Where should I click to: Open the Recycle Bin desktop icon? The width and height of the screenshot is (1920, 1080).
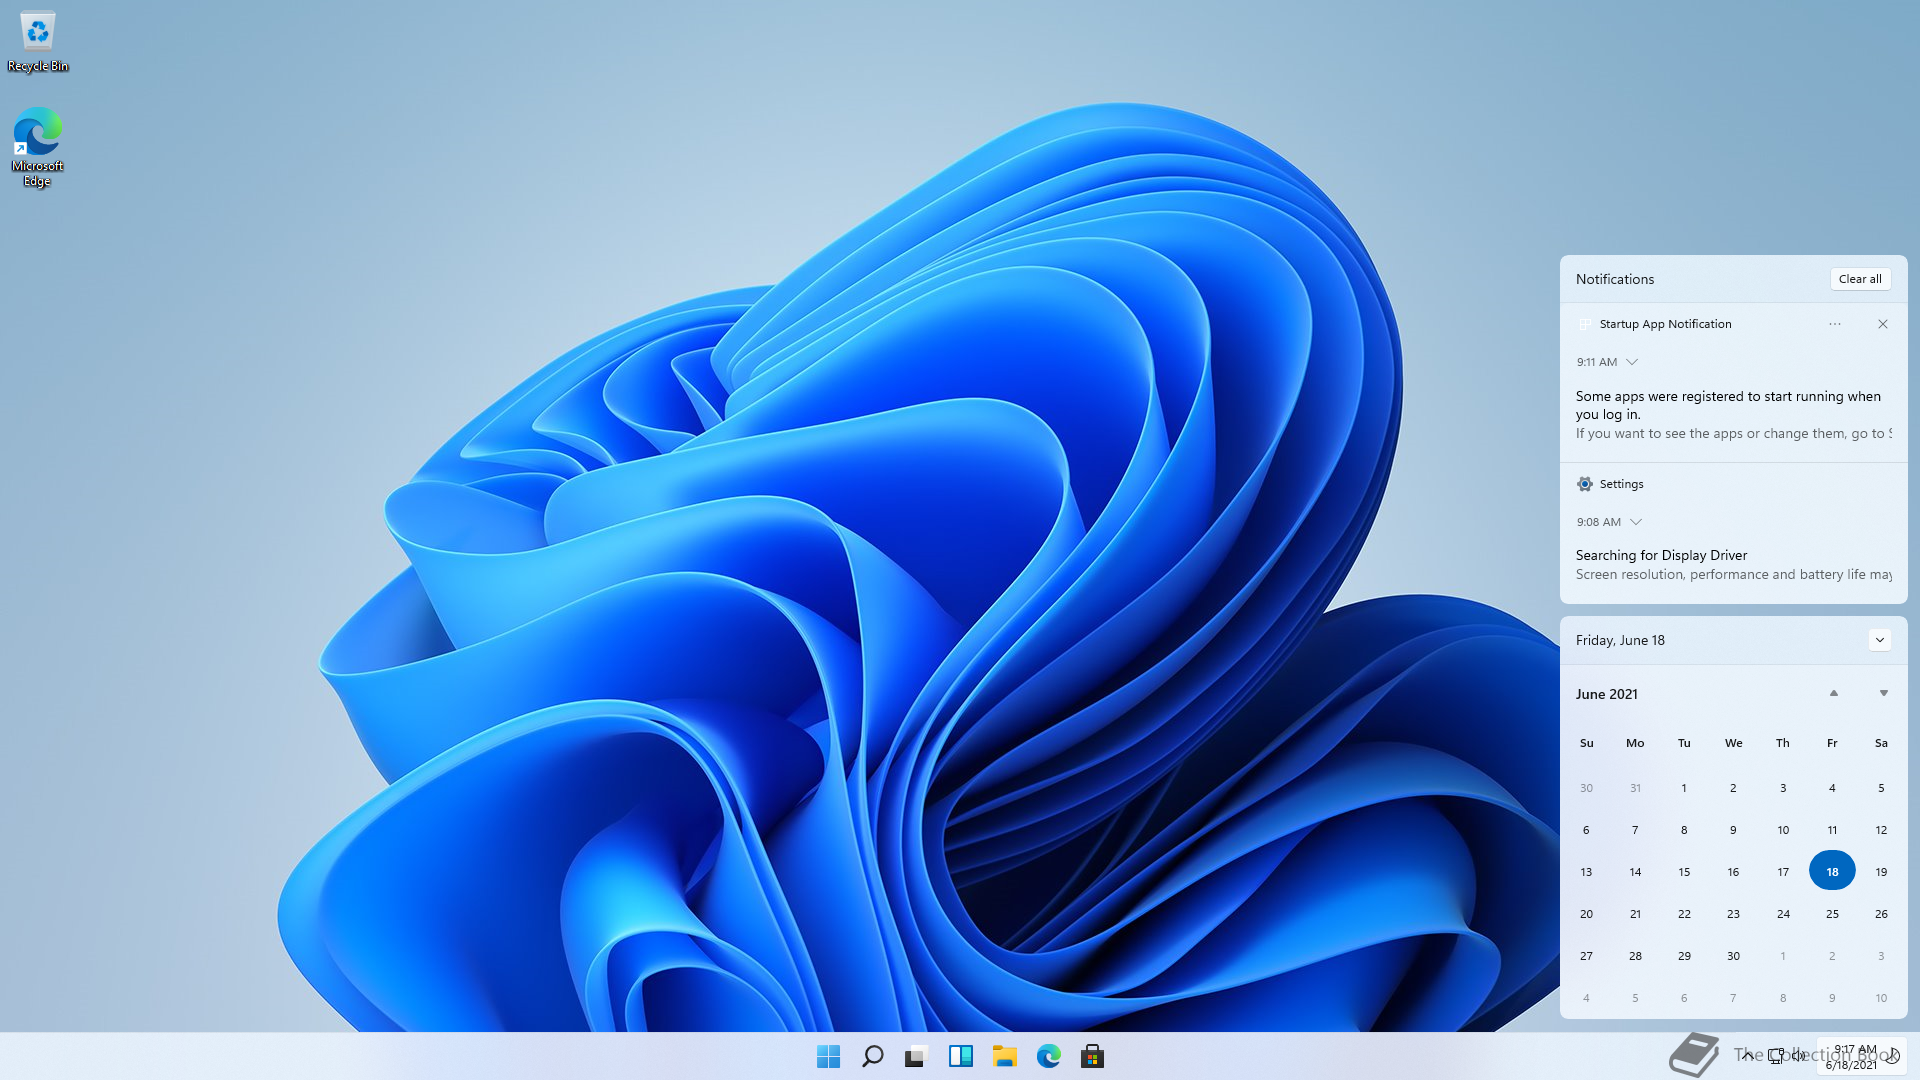click(38, 43)
